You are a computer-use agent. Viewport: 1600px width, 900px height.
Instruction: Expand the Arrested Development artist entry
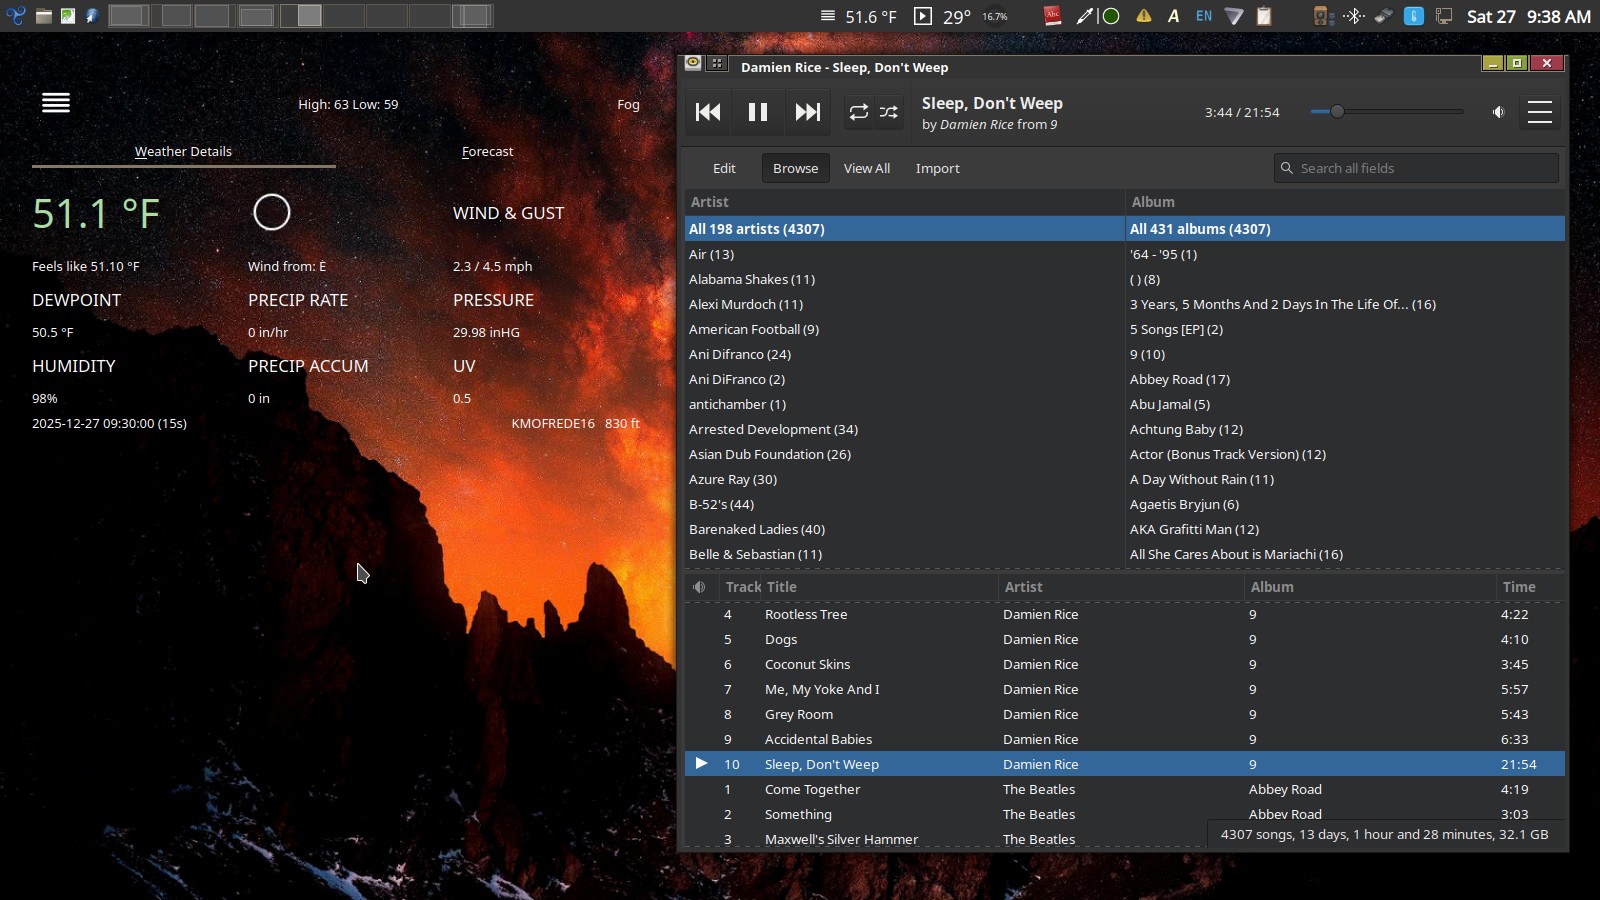click(771, 429)
